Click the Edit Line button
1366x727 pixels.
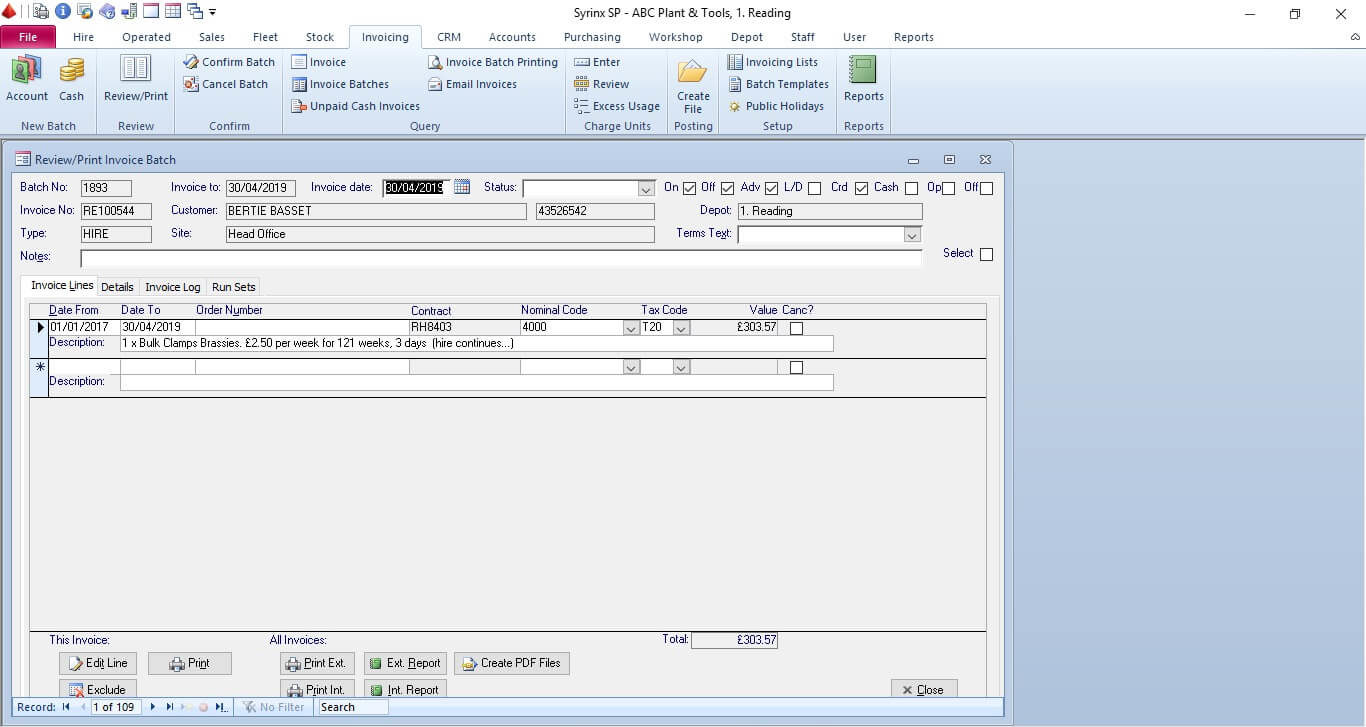[x=98, y=663]
